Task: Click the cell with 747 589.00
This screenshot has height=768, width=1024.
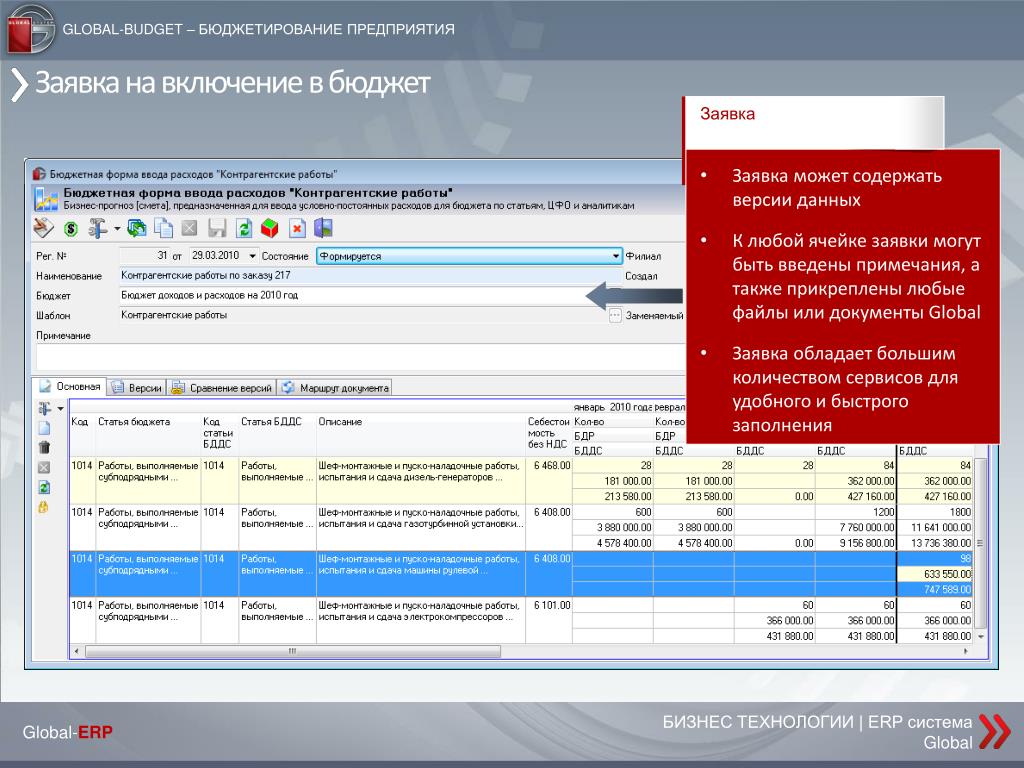Action: (935, 590)
